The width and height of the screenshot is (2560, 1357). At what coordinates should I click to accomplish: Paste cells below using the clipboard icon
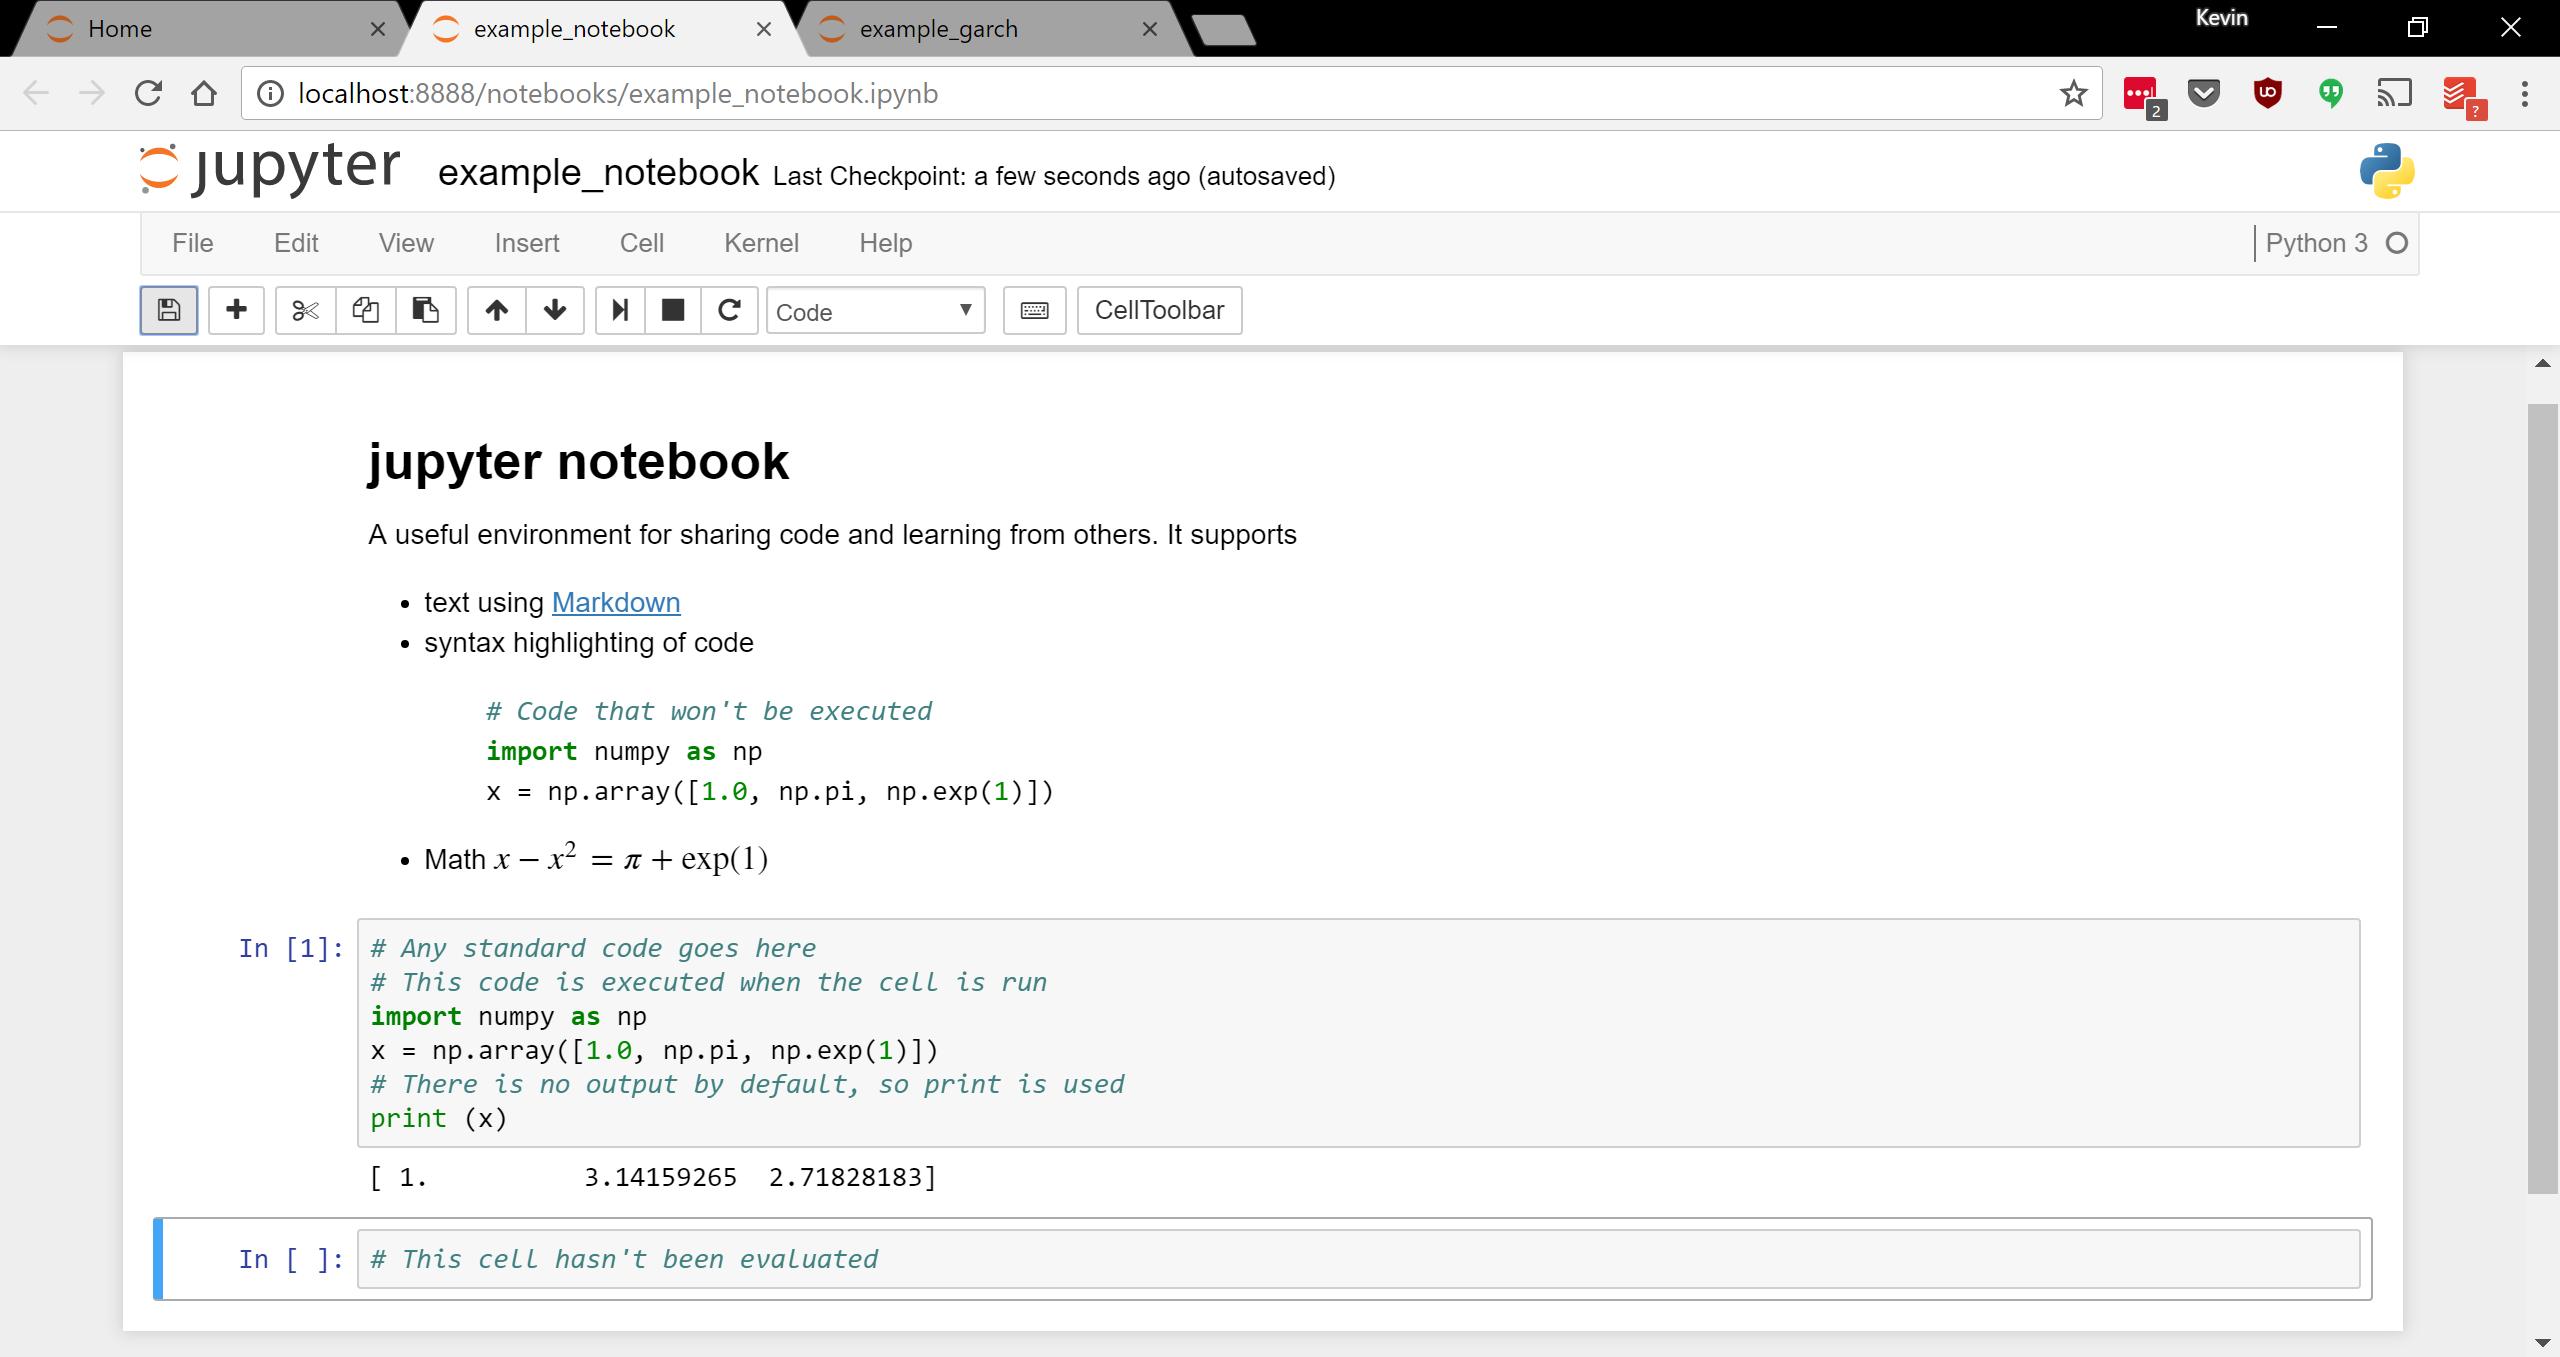pyautogui.click(x=425, y=310)
